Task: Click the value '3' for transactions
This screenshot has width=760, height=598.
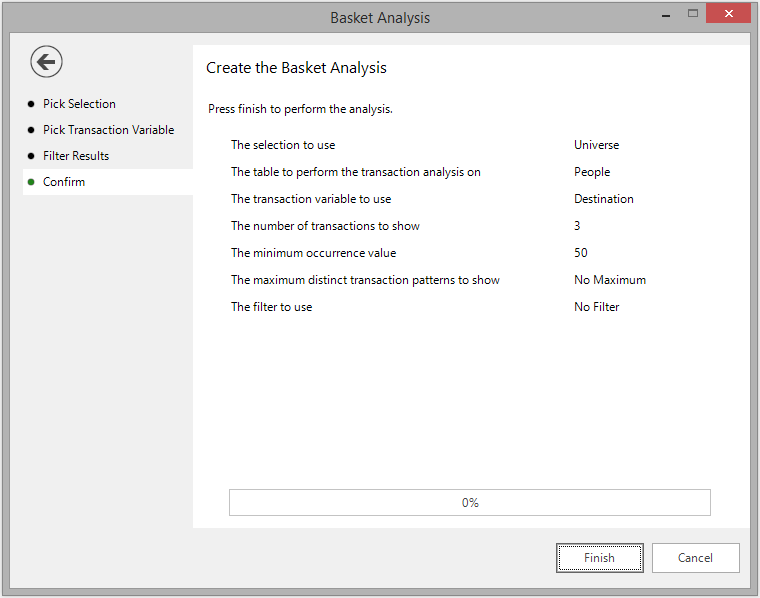Action: (577, 226)
